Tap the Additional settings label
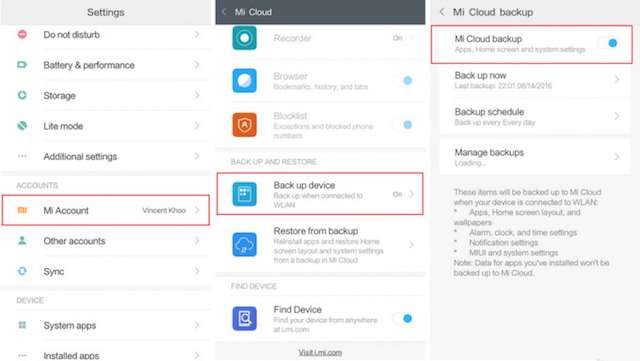 [x=80, y=156]
